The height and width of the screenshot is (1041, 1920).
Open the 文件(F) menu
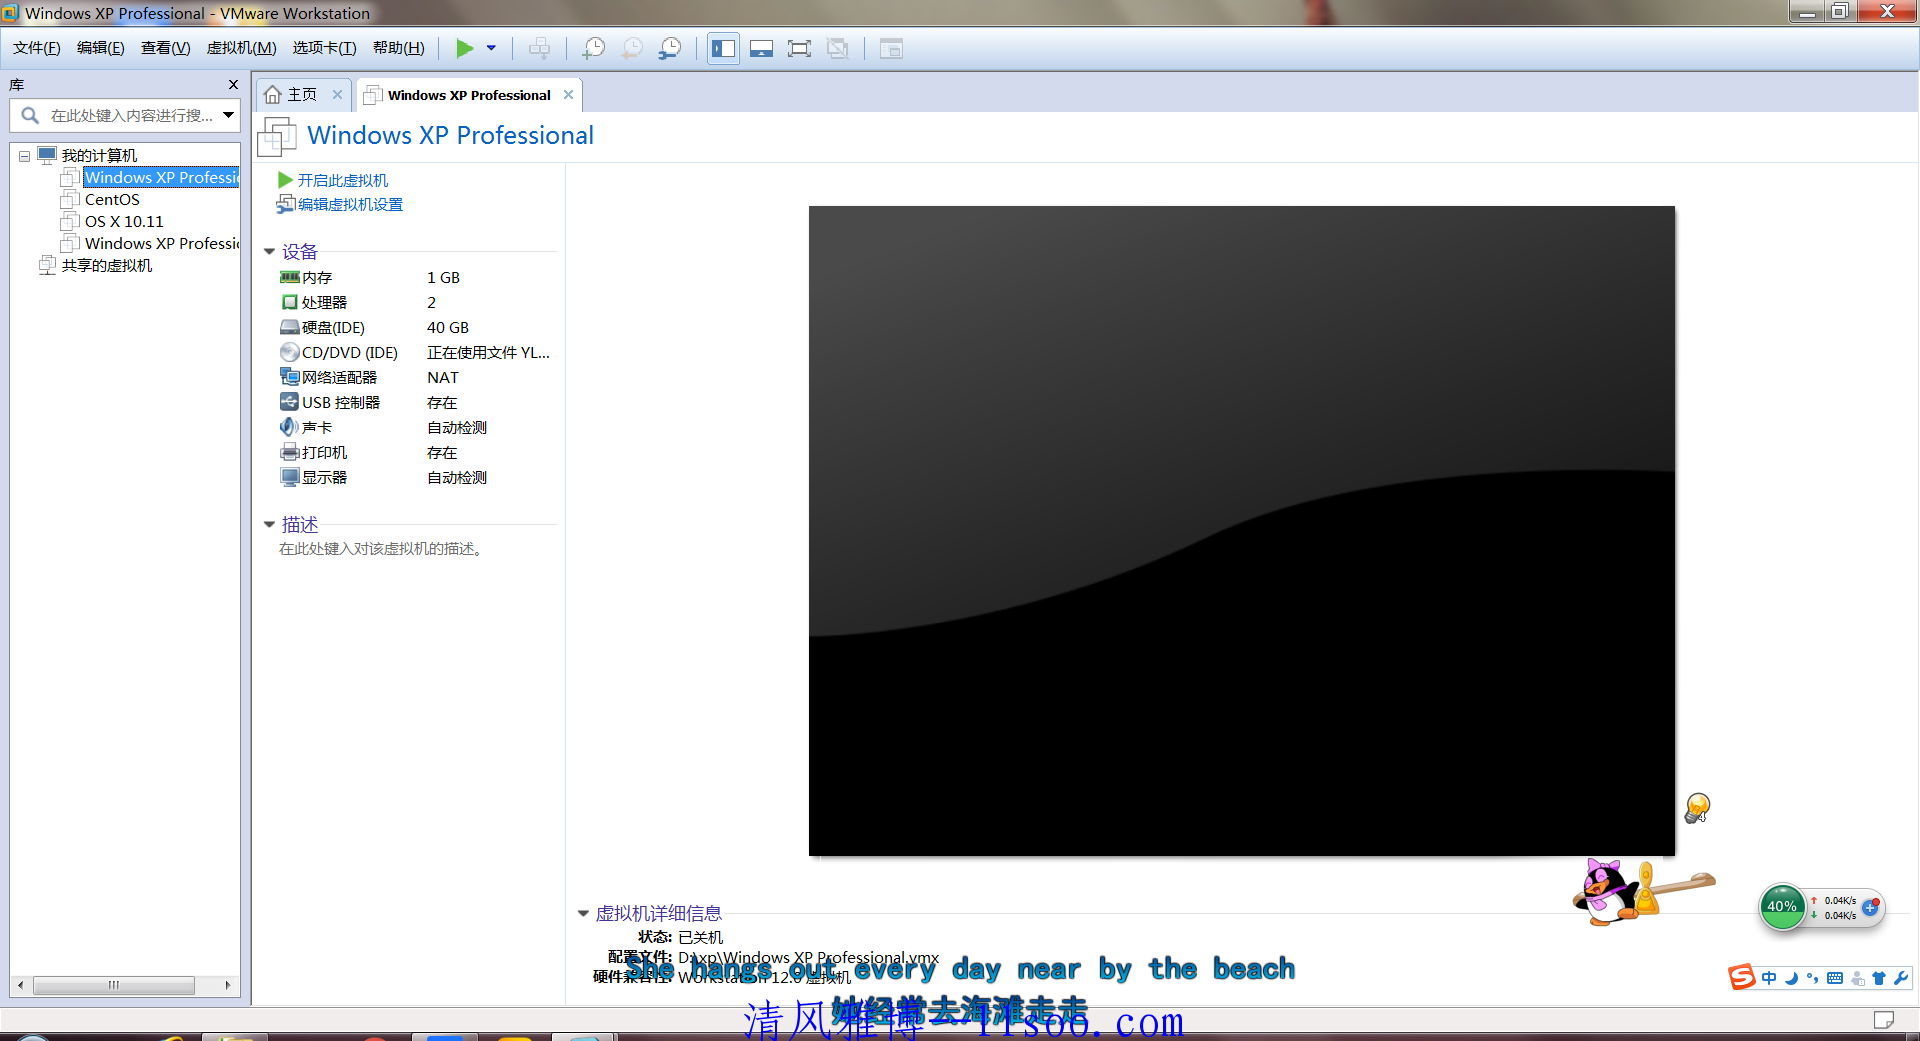[x=37, y=48]
